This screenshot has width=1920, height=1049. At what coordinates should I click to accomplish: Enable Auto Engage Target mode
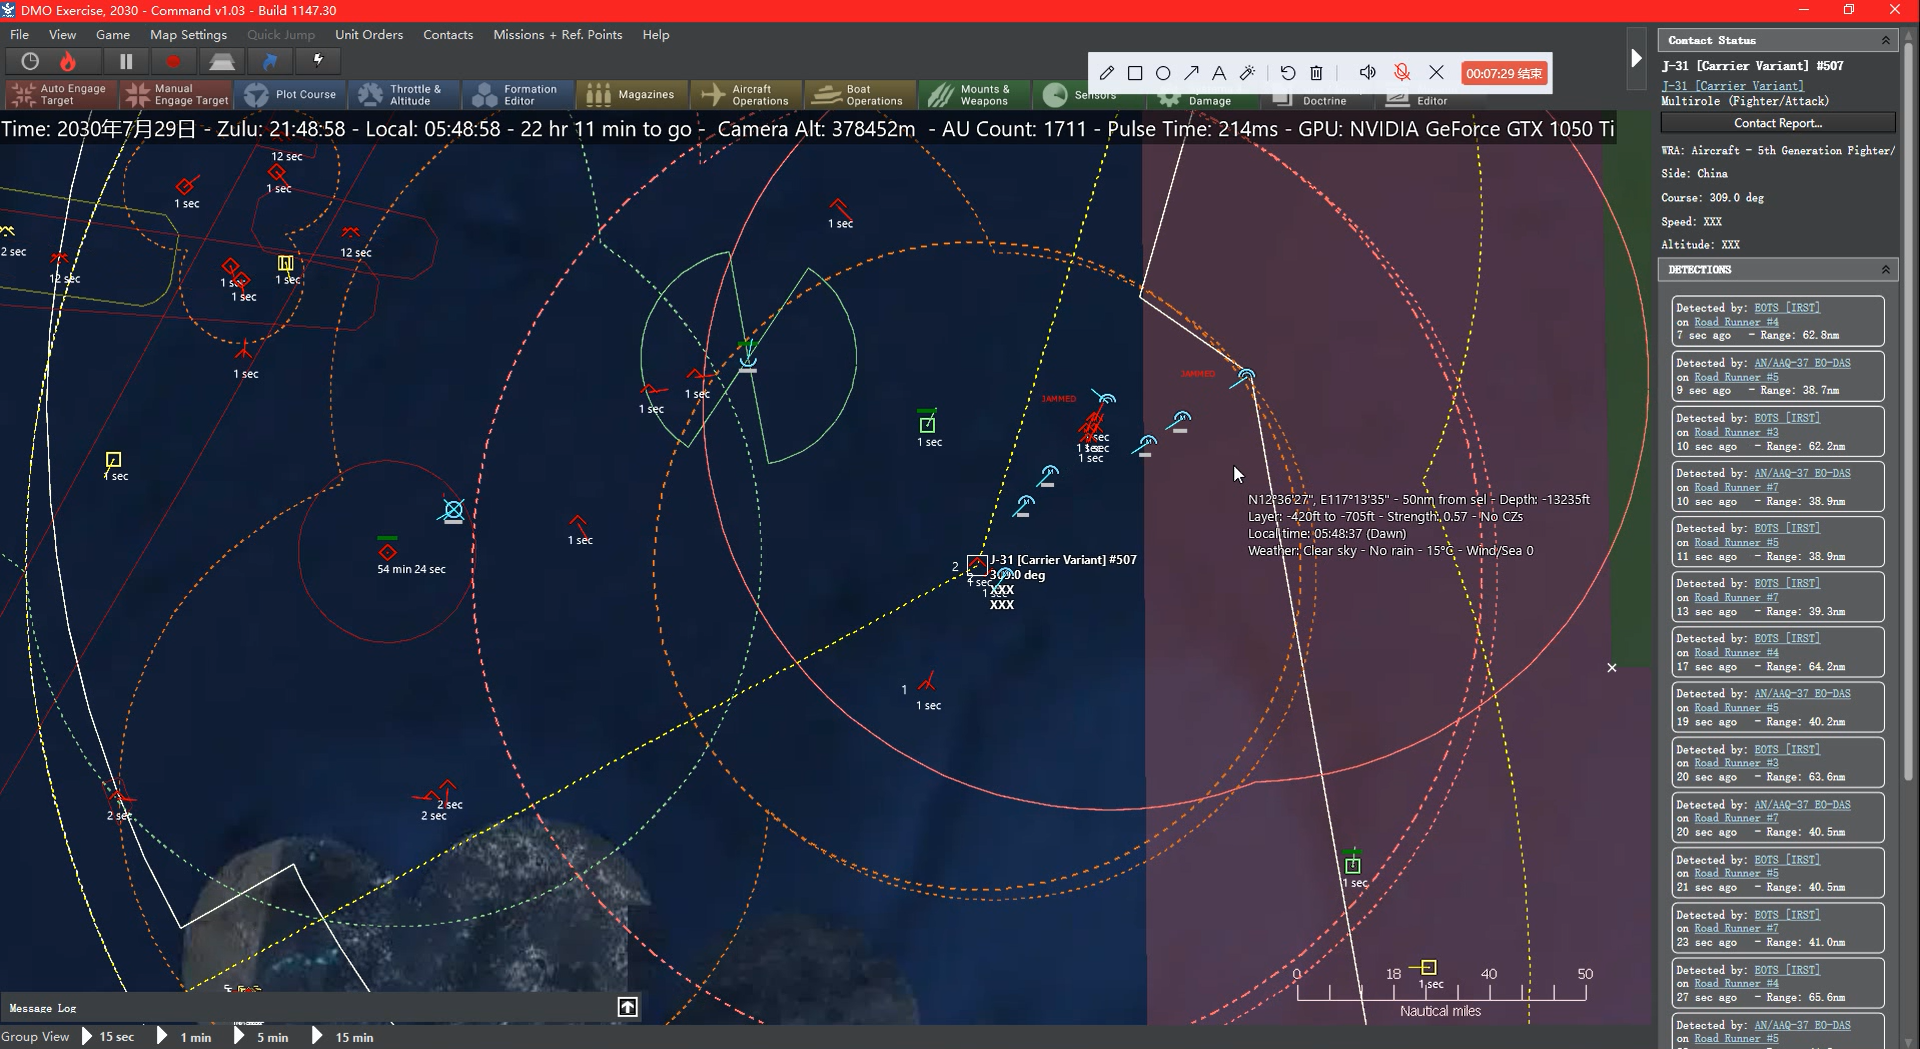(59, 94)
